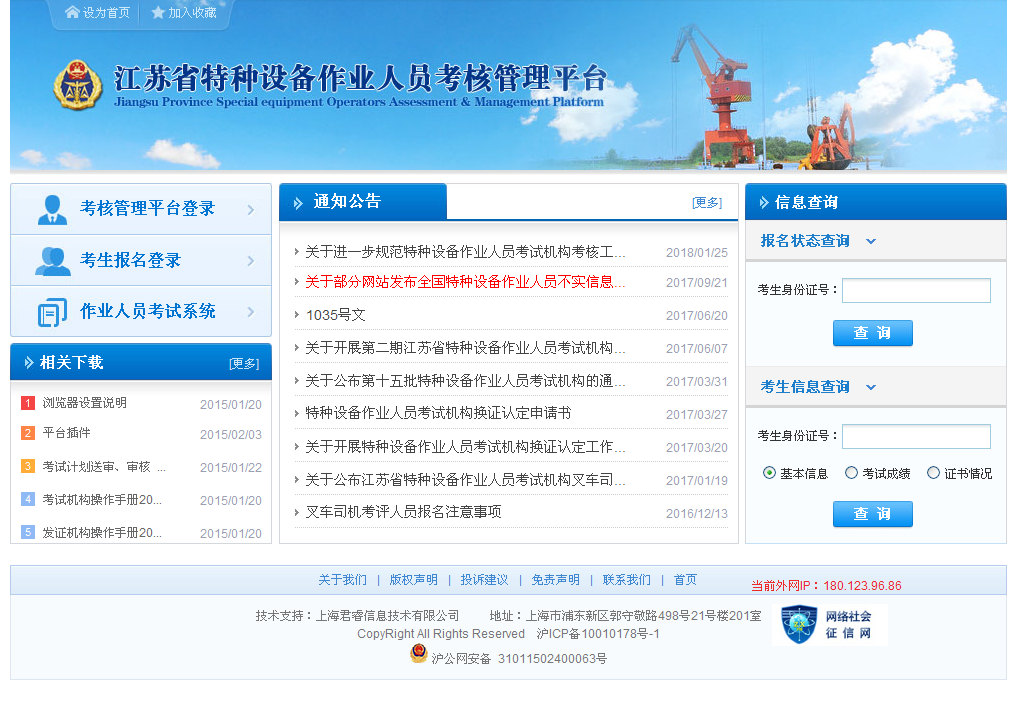1030x710 pixels.
Task: Click the home icon for 设为首页
Action: [72, 13]
